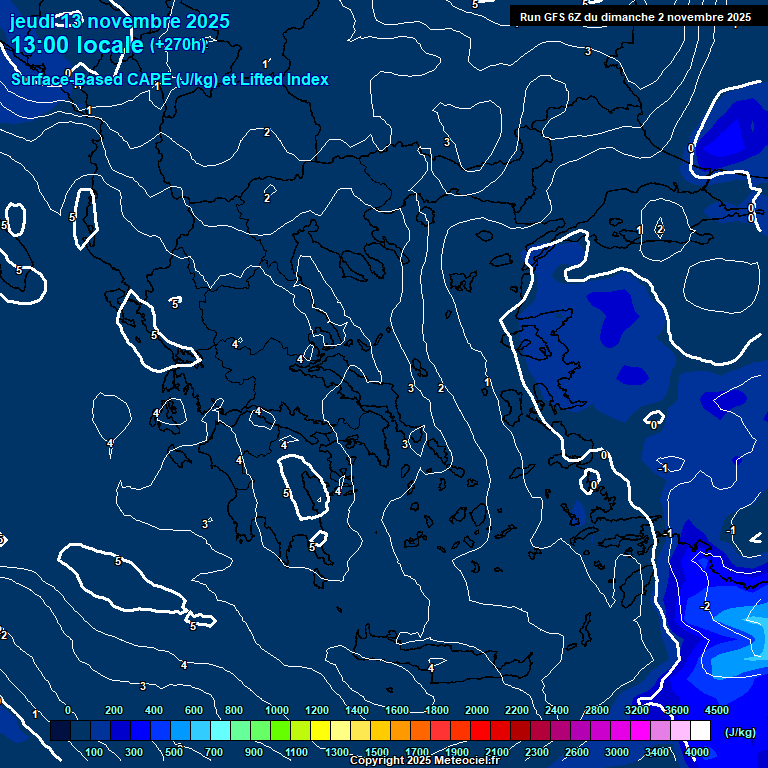Screen dimensions: 768x768
Task: Click the legend value '1600'
Action: click(397, 710)
